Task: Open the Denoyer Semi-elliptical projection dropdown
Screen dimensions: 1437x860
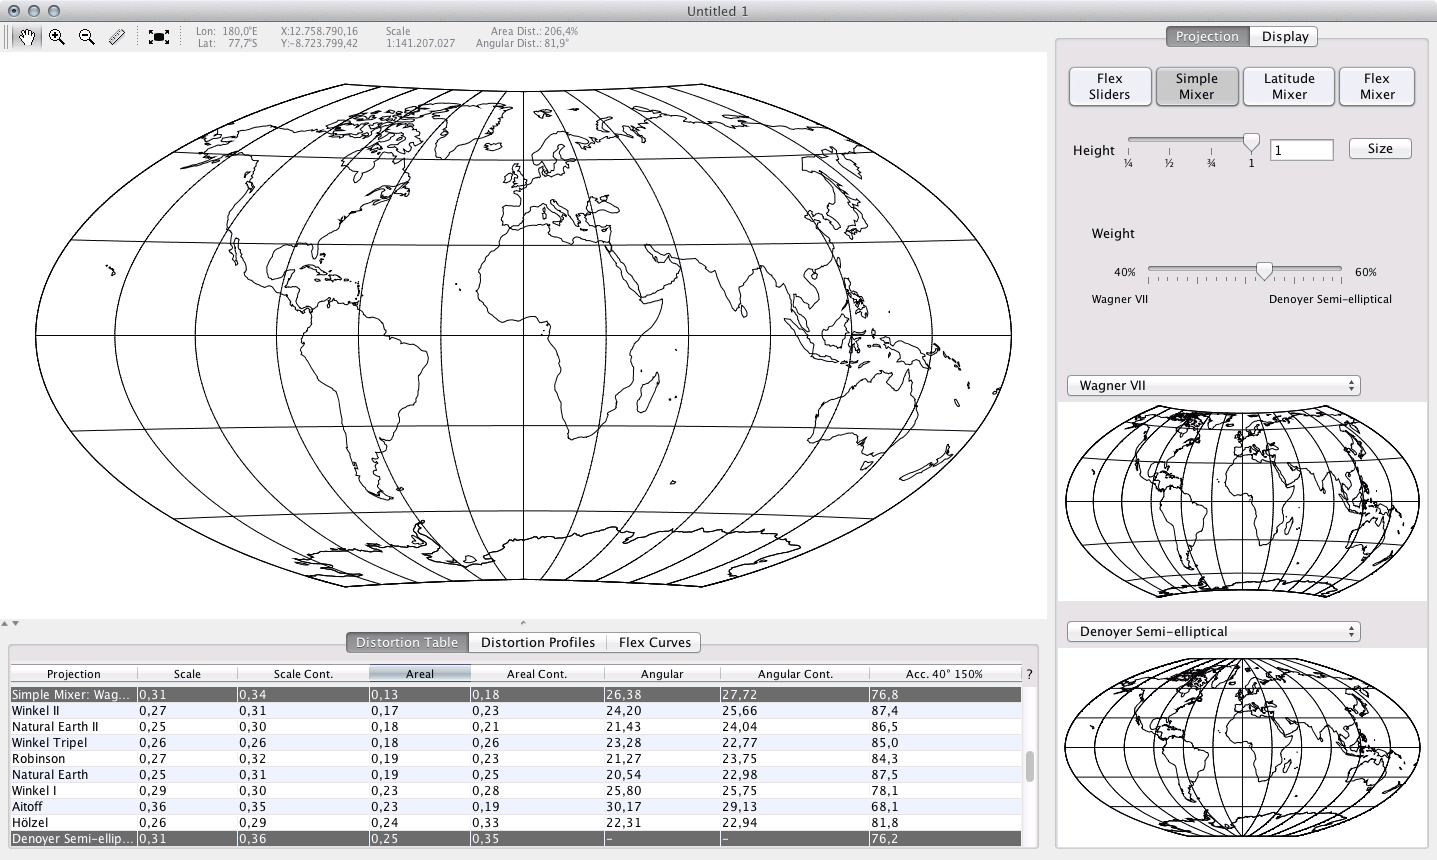Action: [x=1213, y=632]
